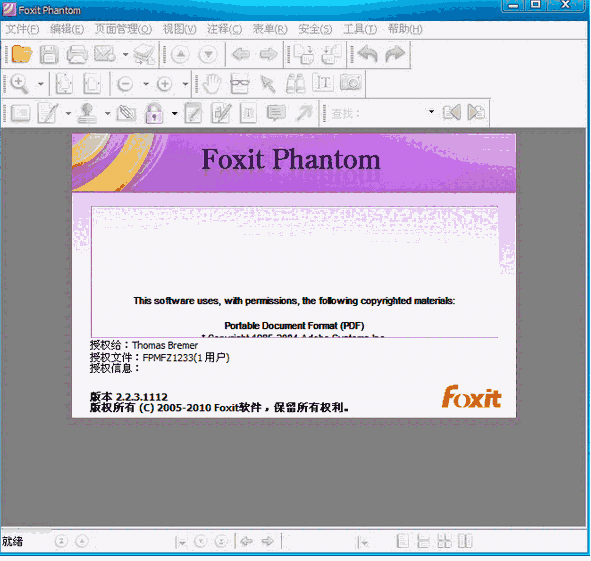This screenshot has height=561, width=591.
Task: Click the Redo curved arrow icon
Action: 395,54
